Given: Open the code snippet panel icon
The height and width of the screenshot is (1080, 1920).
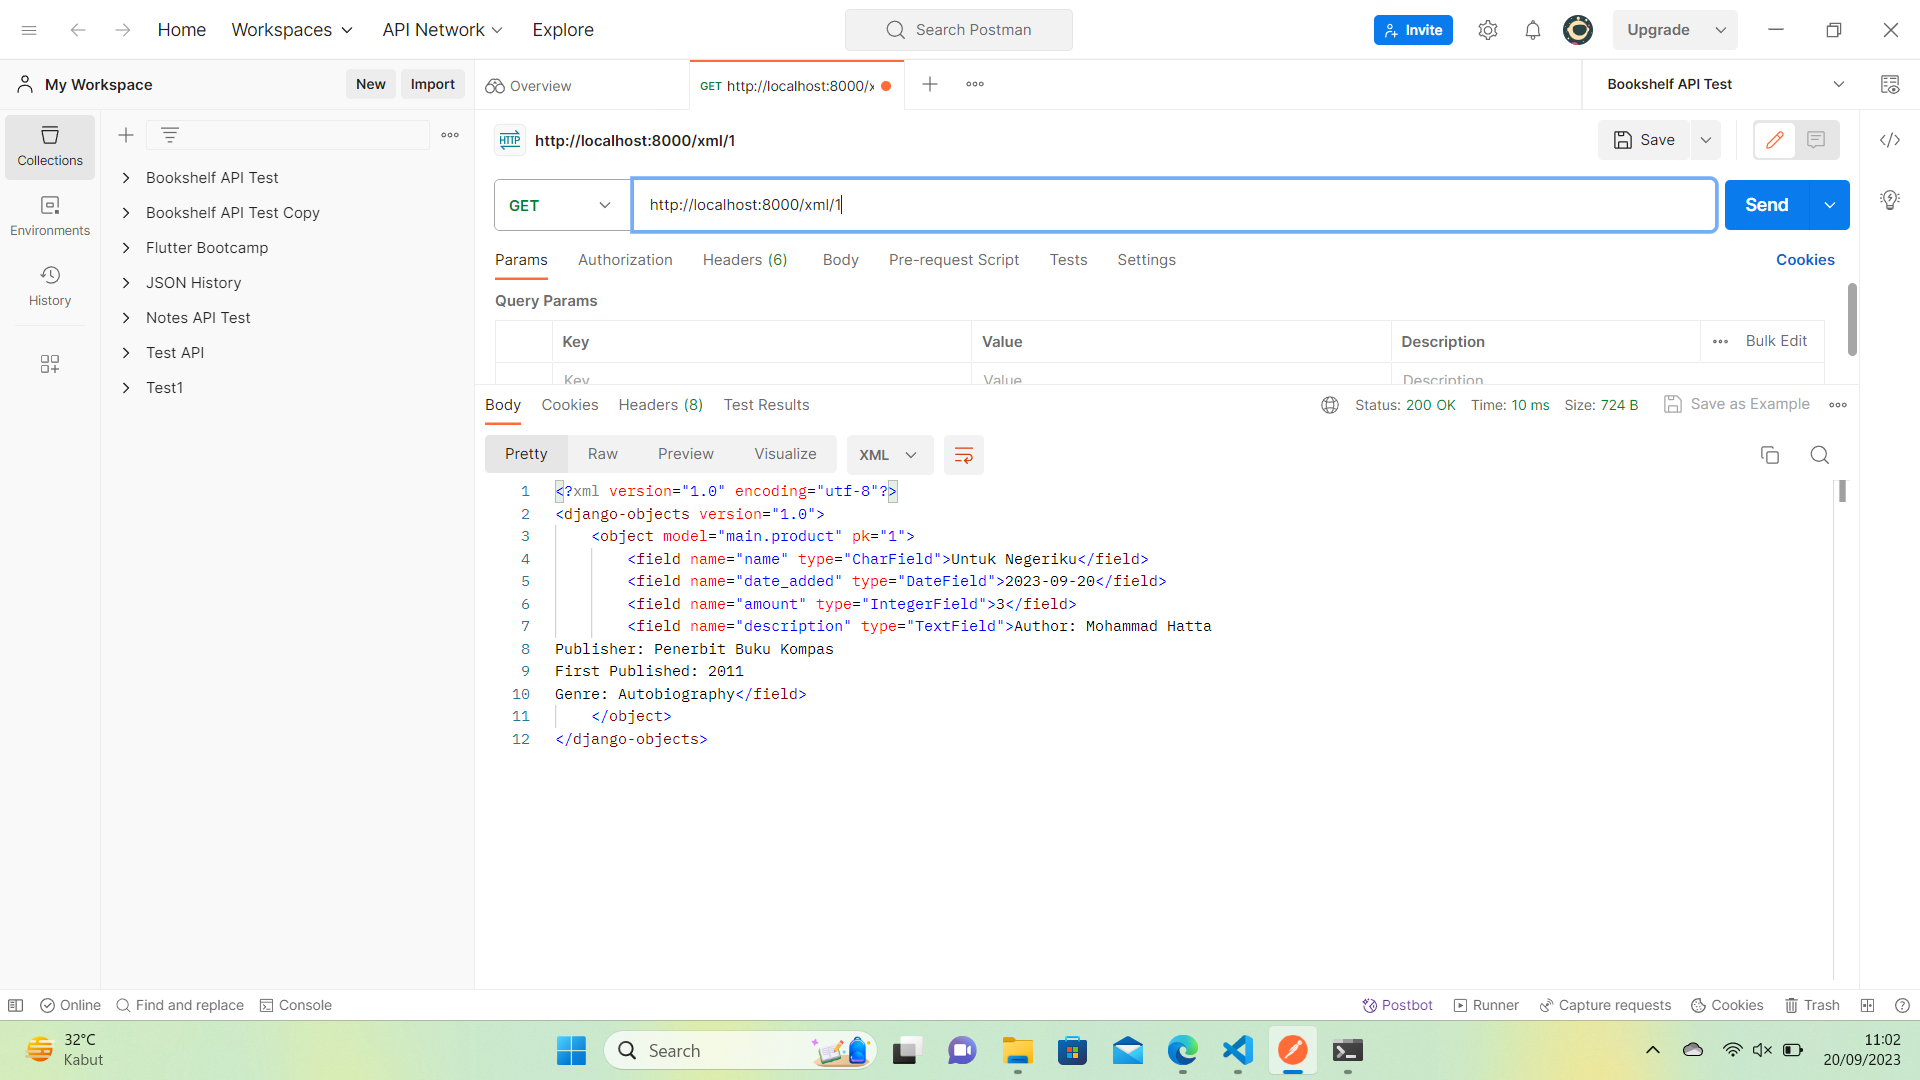Looking at the screenshot, I should [x=1890, y=140].
